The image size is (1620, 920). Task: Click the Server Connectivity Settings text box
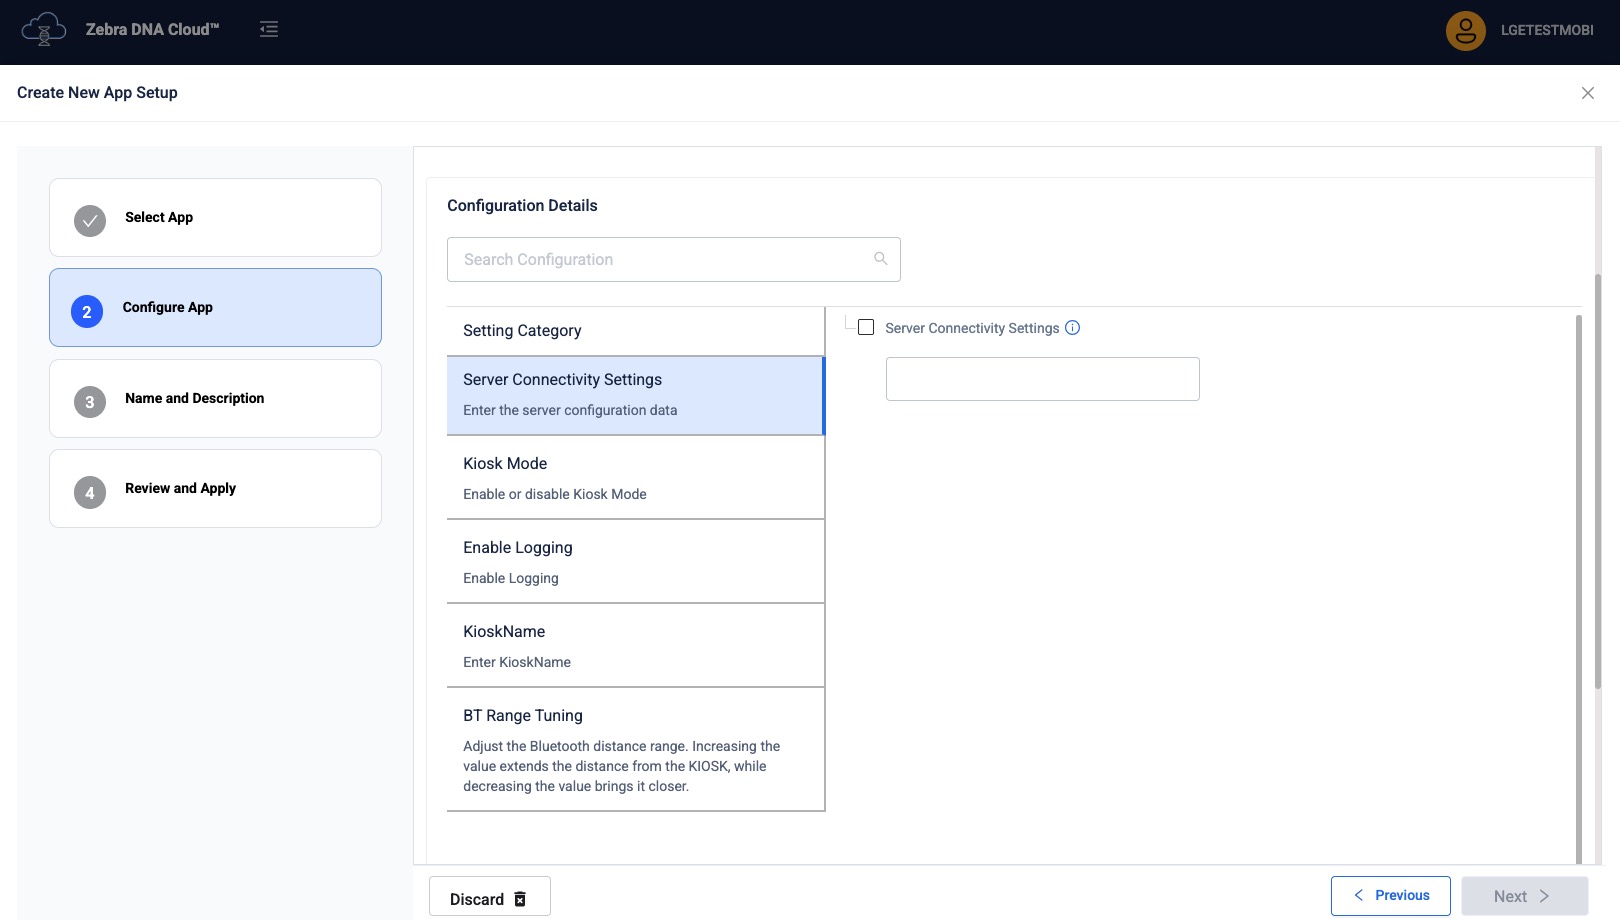(x=1042, y=379)
